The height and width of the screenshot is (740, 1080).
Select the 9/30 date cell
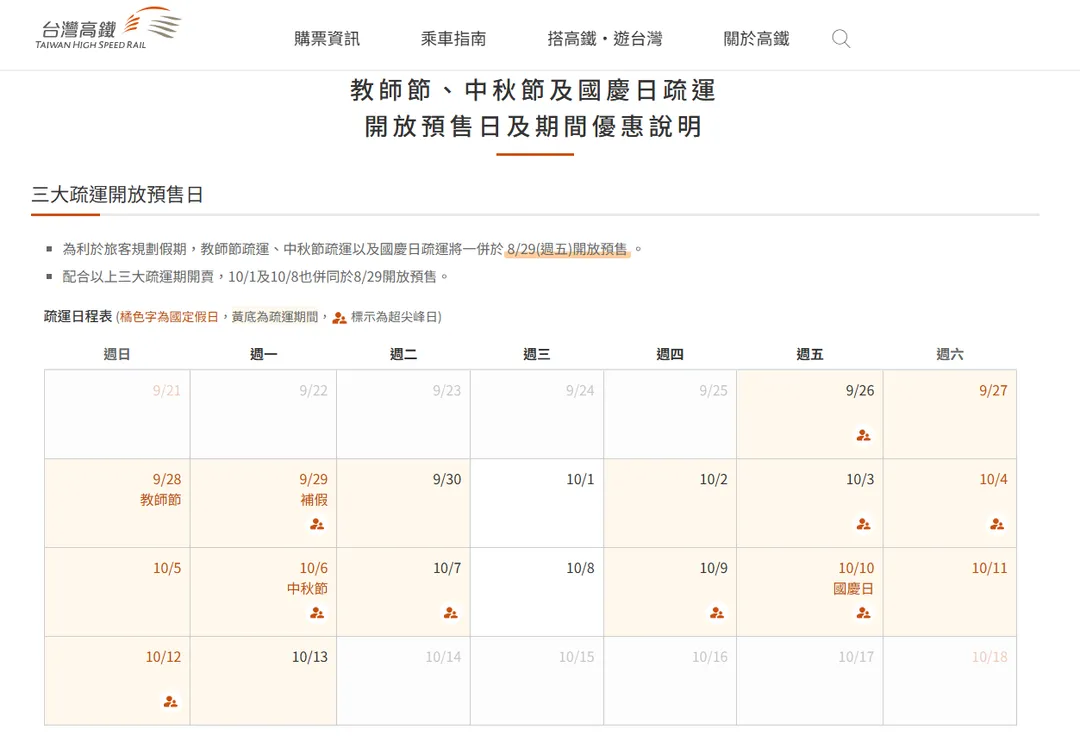click(404, 503)
